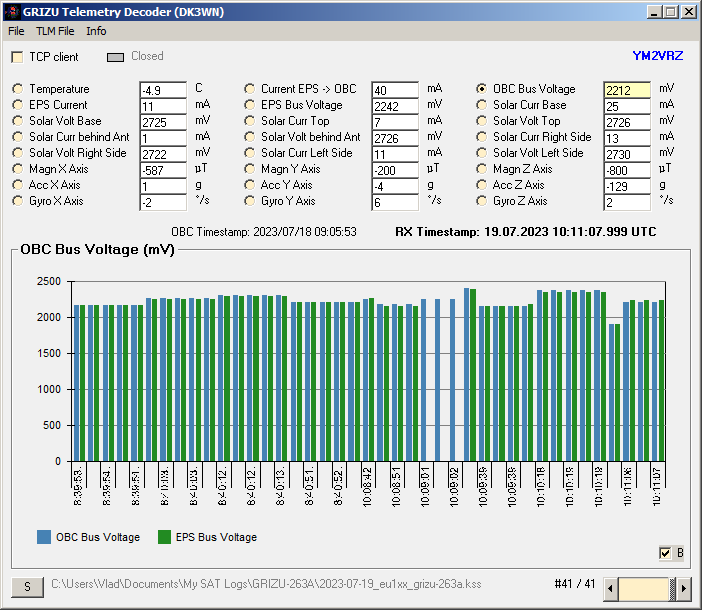Screen dimensions: 702x610
Task: Select Solar Volt behind Ant radio button
Action: pyautogui.click(x=249, y=137)
